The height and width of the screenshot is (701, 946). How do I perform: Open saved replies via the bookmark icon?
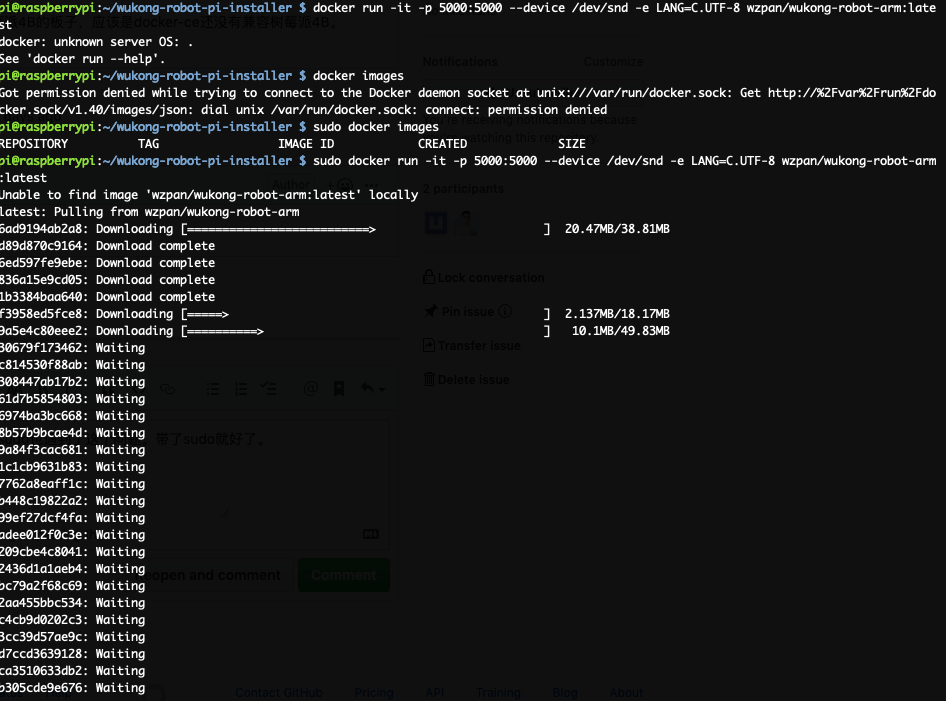(340, 388)
